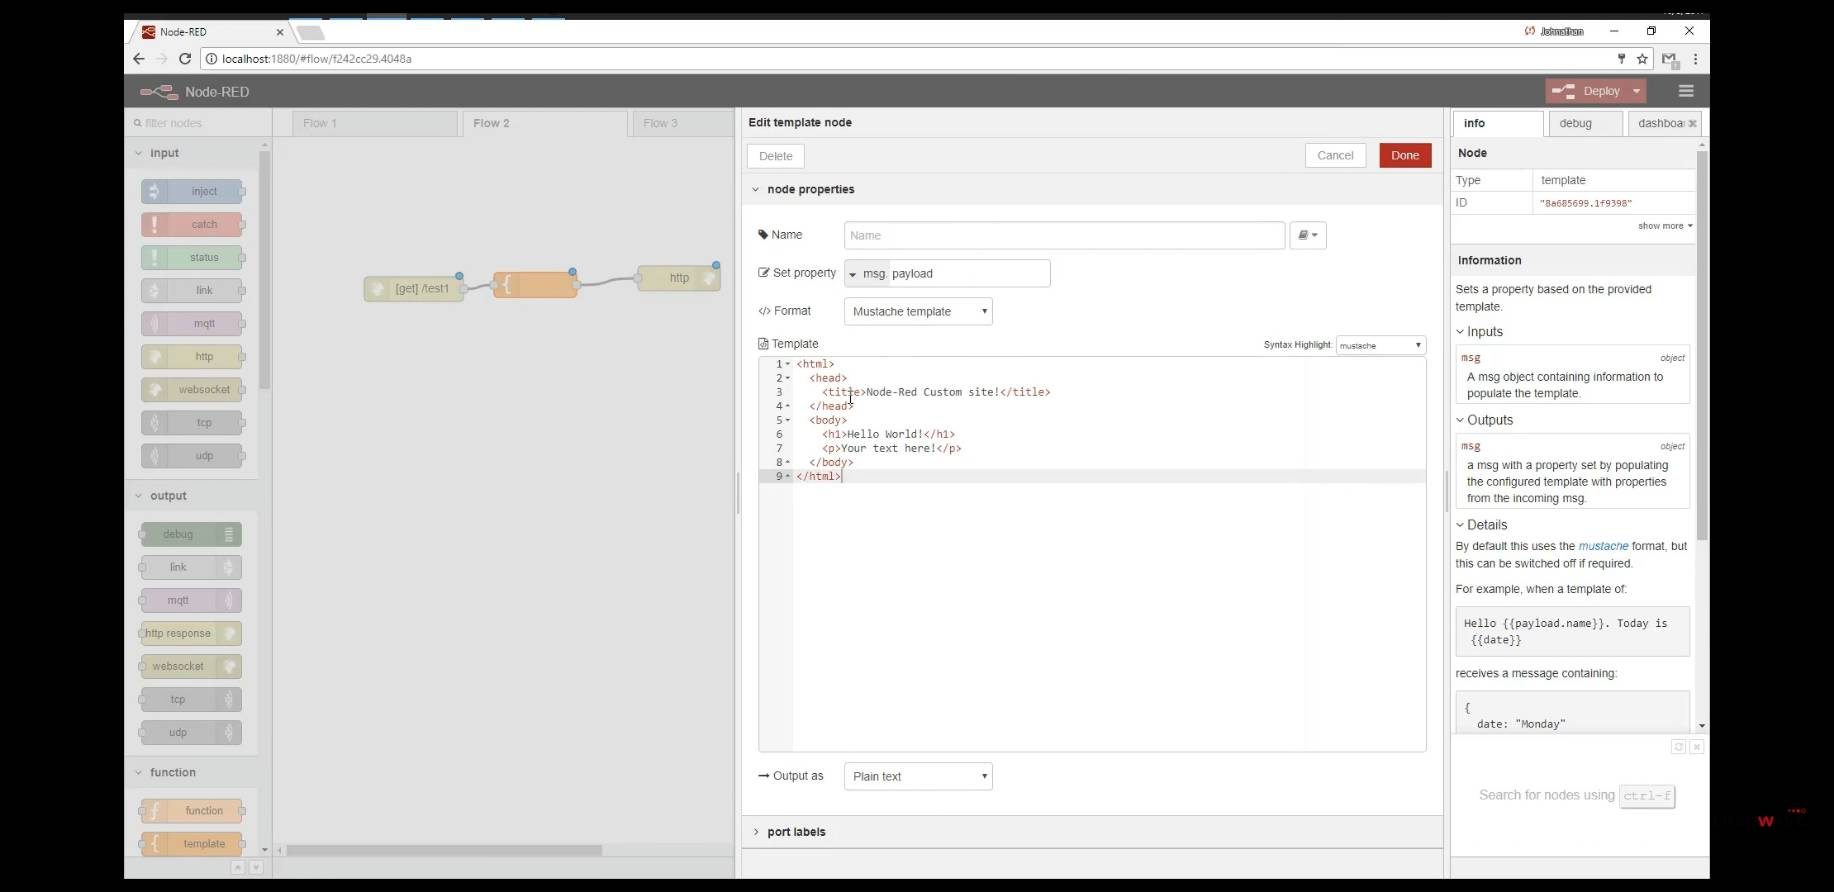Click the http response node on canvas
The height and width of the screenshot is (892, 1834).
[679, 278]
